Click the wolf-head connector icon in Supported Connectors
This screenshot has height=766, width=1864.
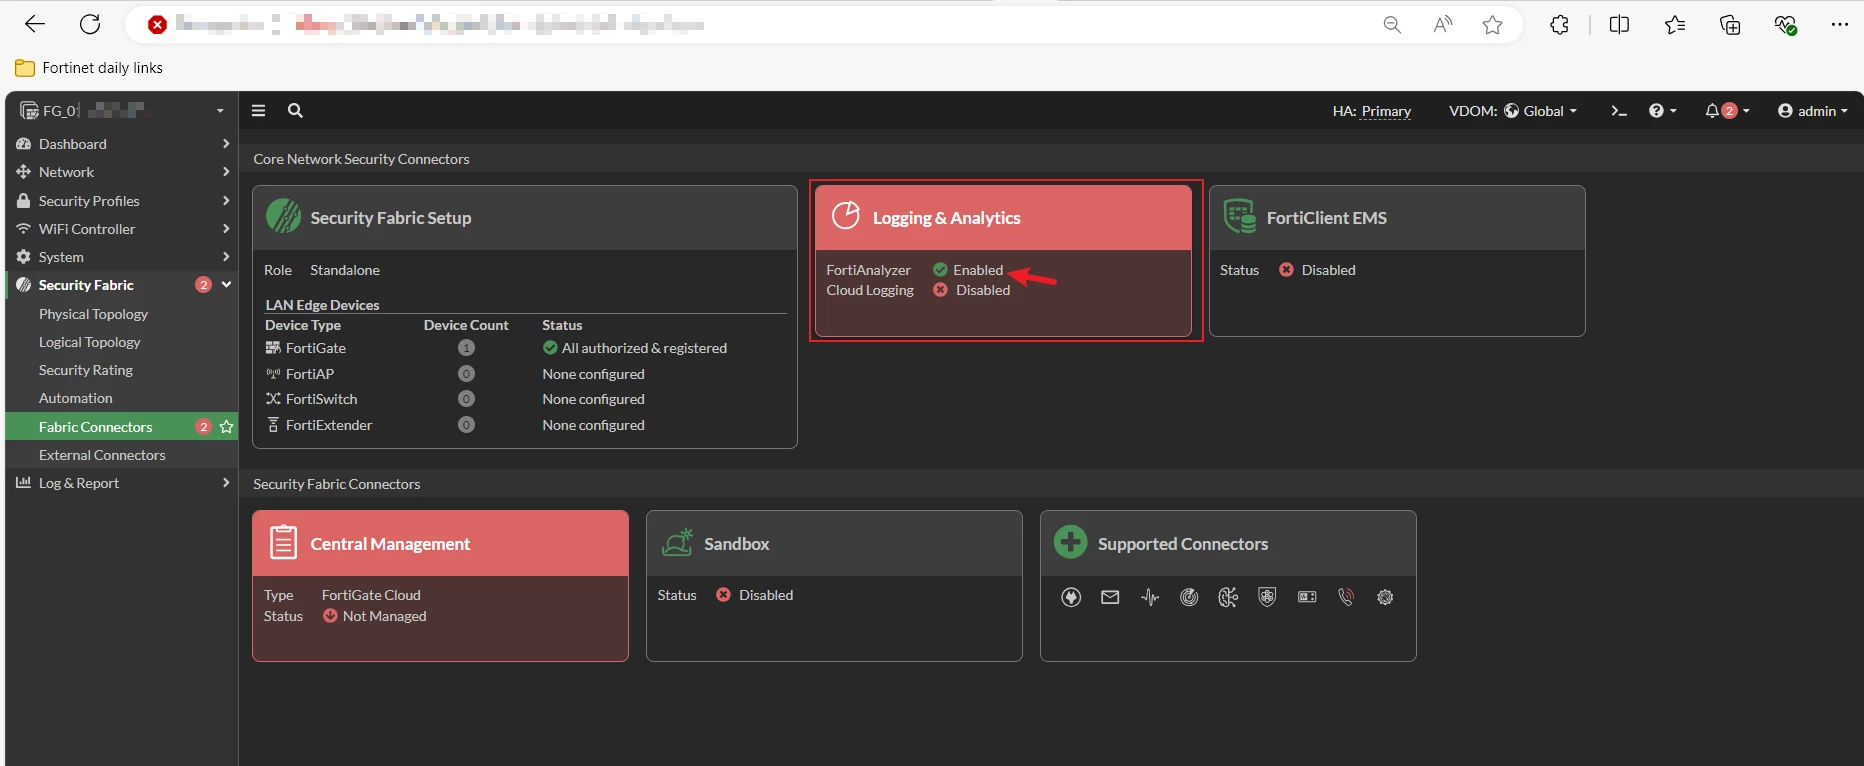[1071, 597]
